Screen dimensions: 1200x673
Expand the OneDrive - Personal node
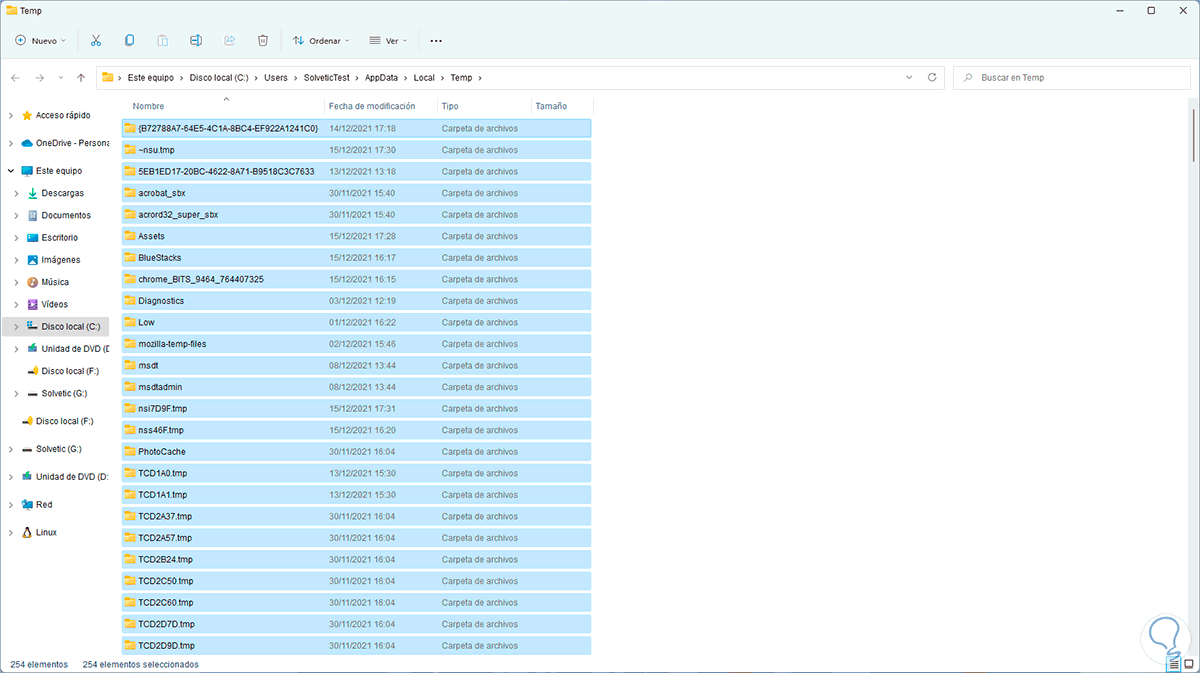coord(11,143)
